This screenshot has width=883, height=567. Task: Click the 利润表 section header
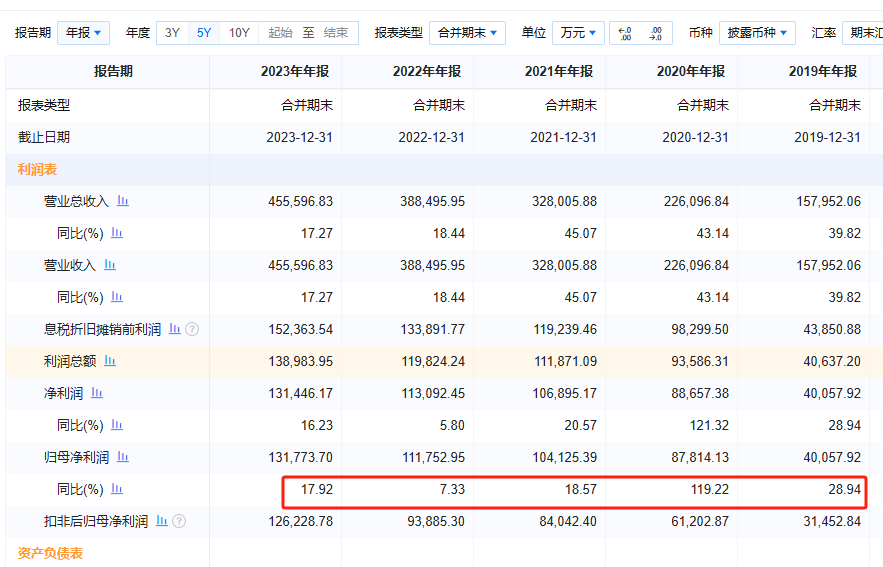(x=37, y=169)
